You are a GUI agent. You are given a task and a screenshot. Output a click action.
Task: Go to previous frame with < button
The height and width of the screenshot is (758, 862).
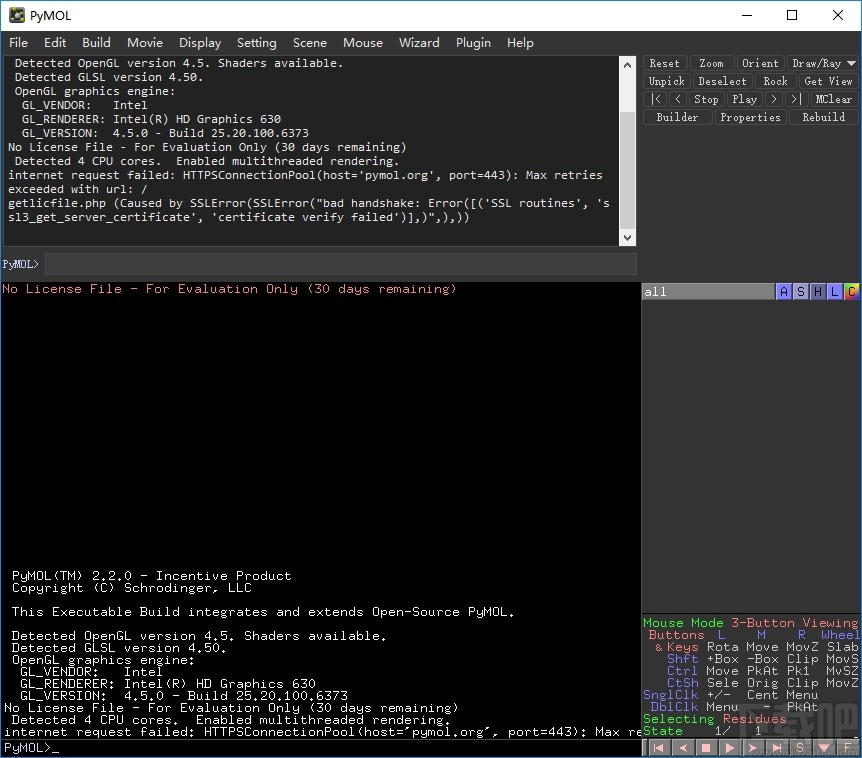678,99
